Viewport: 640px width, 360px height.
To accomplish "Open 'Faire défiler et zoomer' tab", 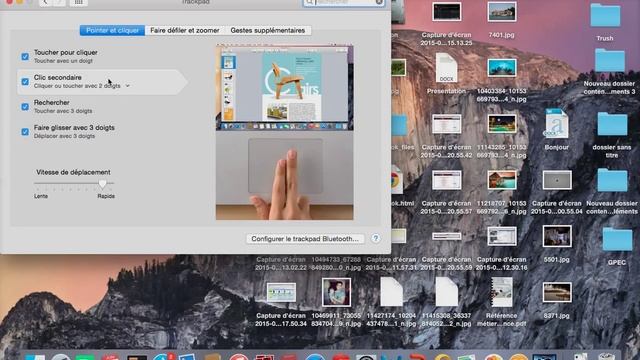I will [x=184, y=30].
